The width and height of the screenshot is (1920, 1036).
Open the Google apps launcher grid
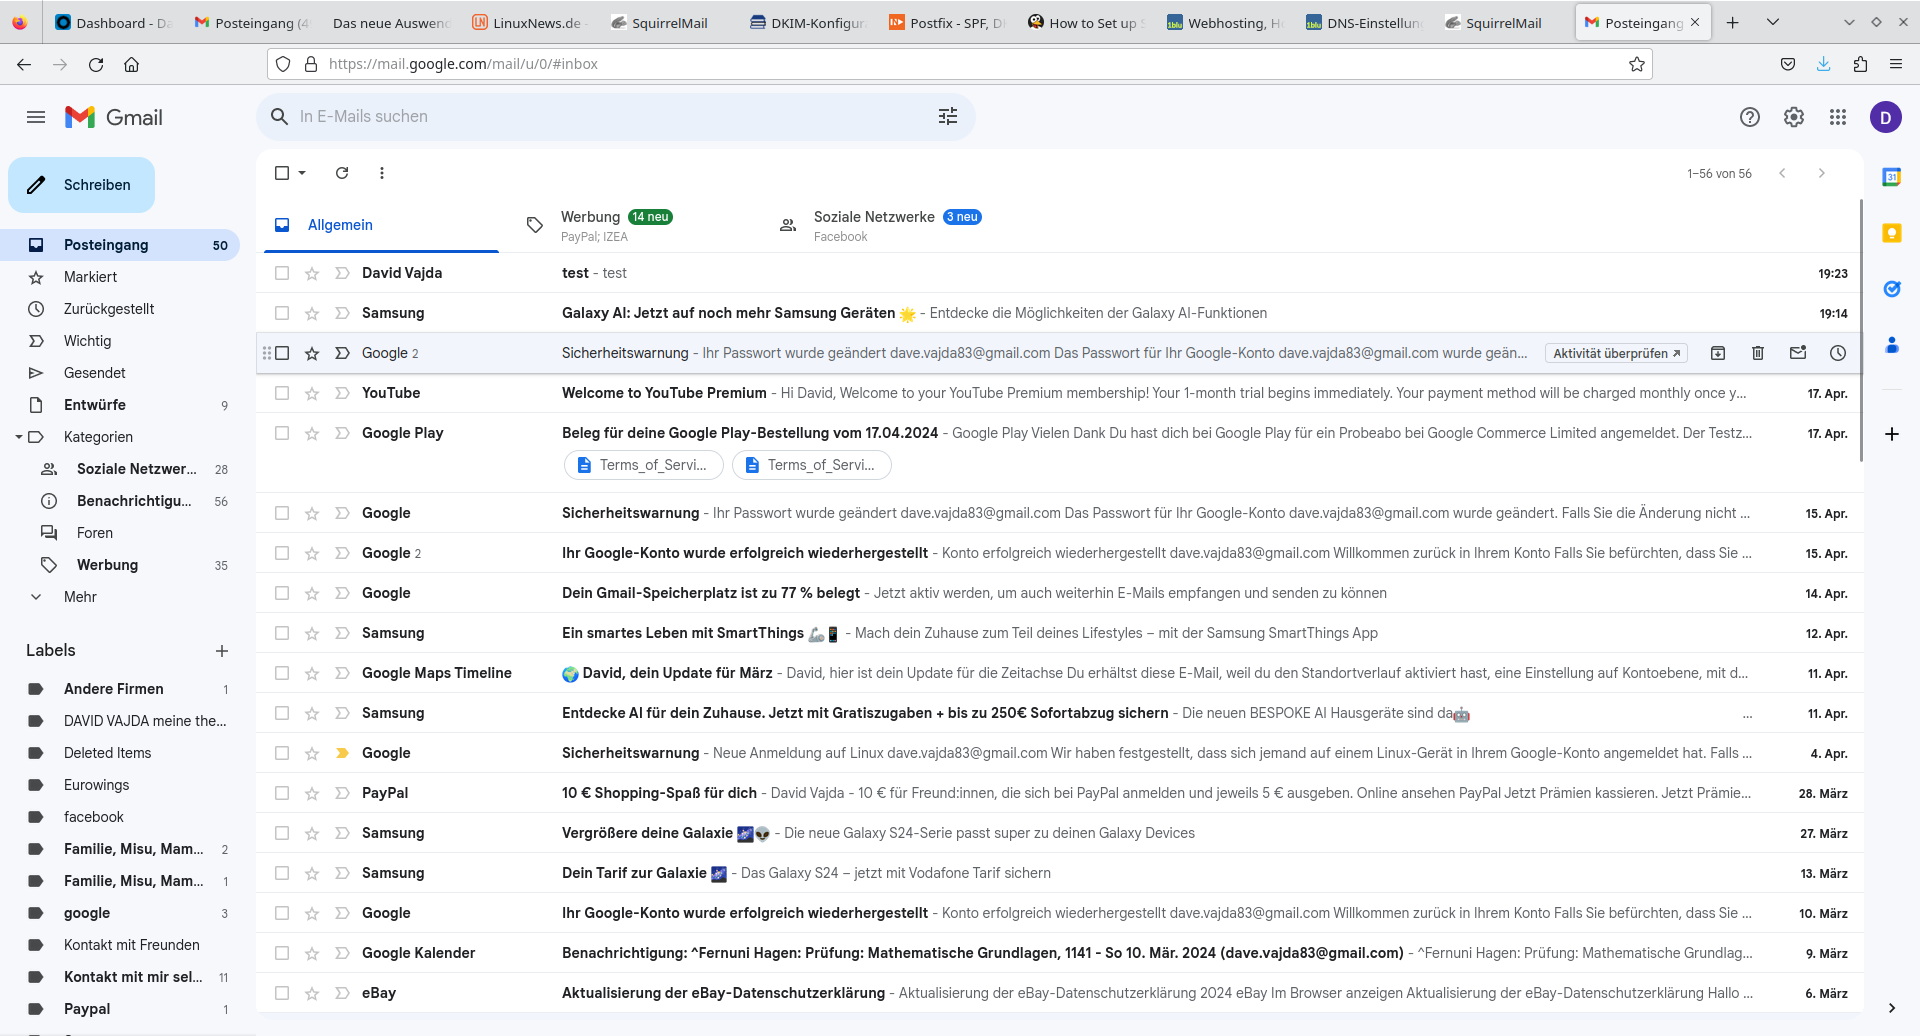tap(1838, 117)
